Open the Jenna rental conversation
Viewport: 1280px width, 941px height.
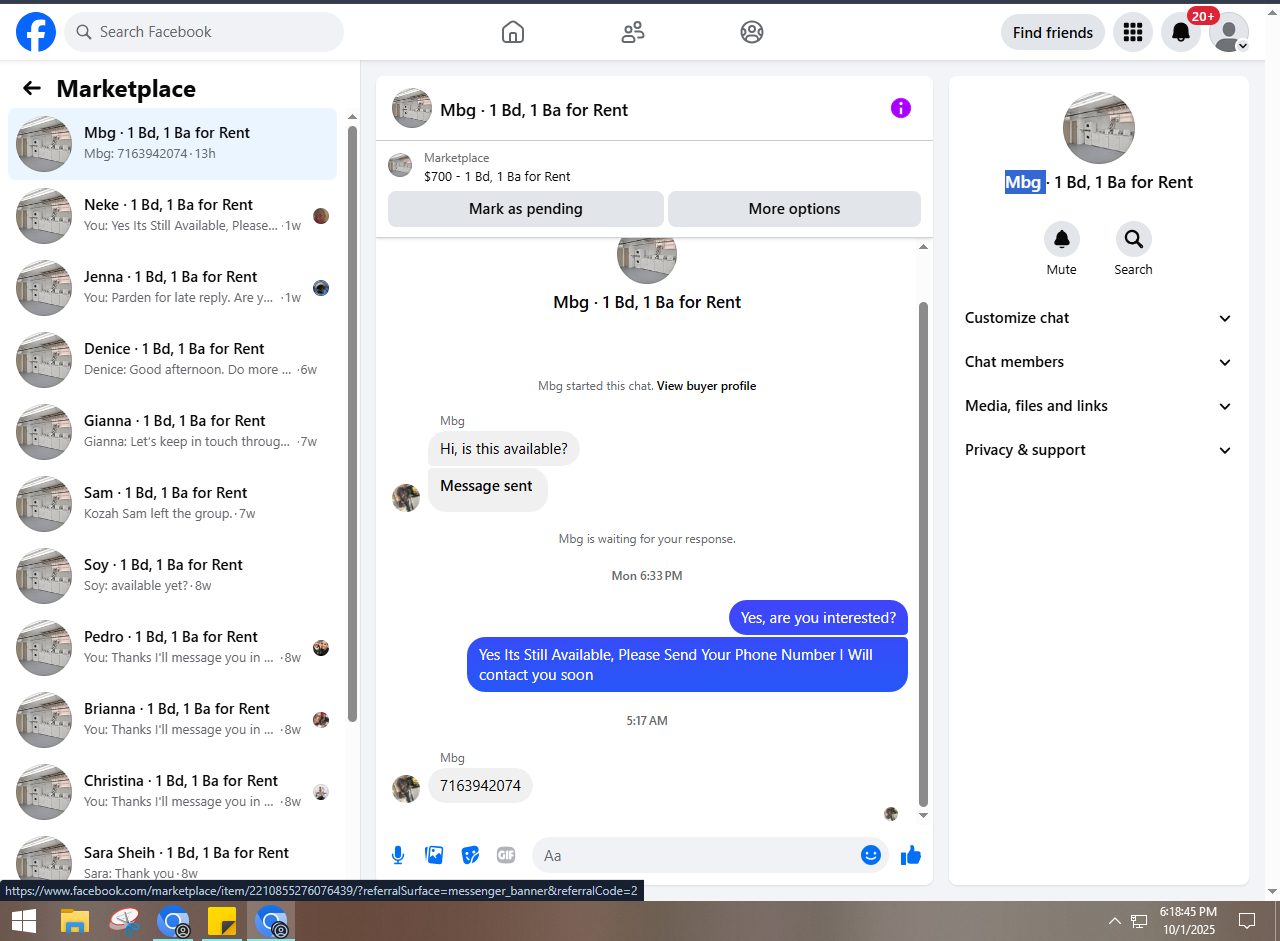[173, 288]
